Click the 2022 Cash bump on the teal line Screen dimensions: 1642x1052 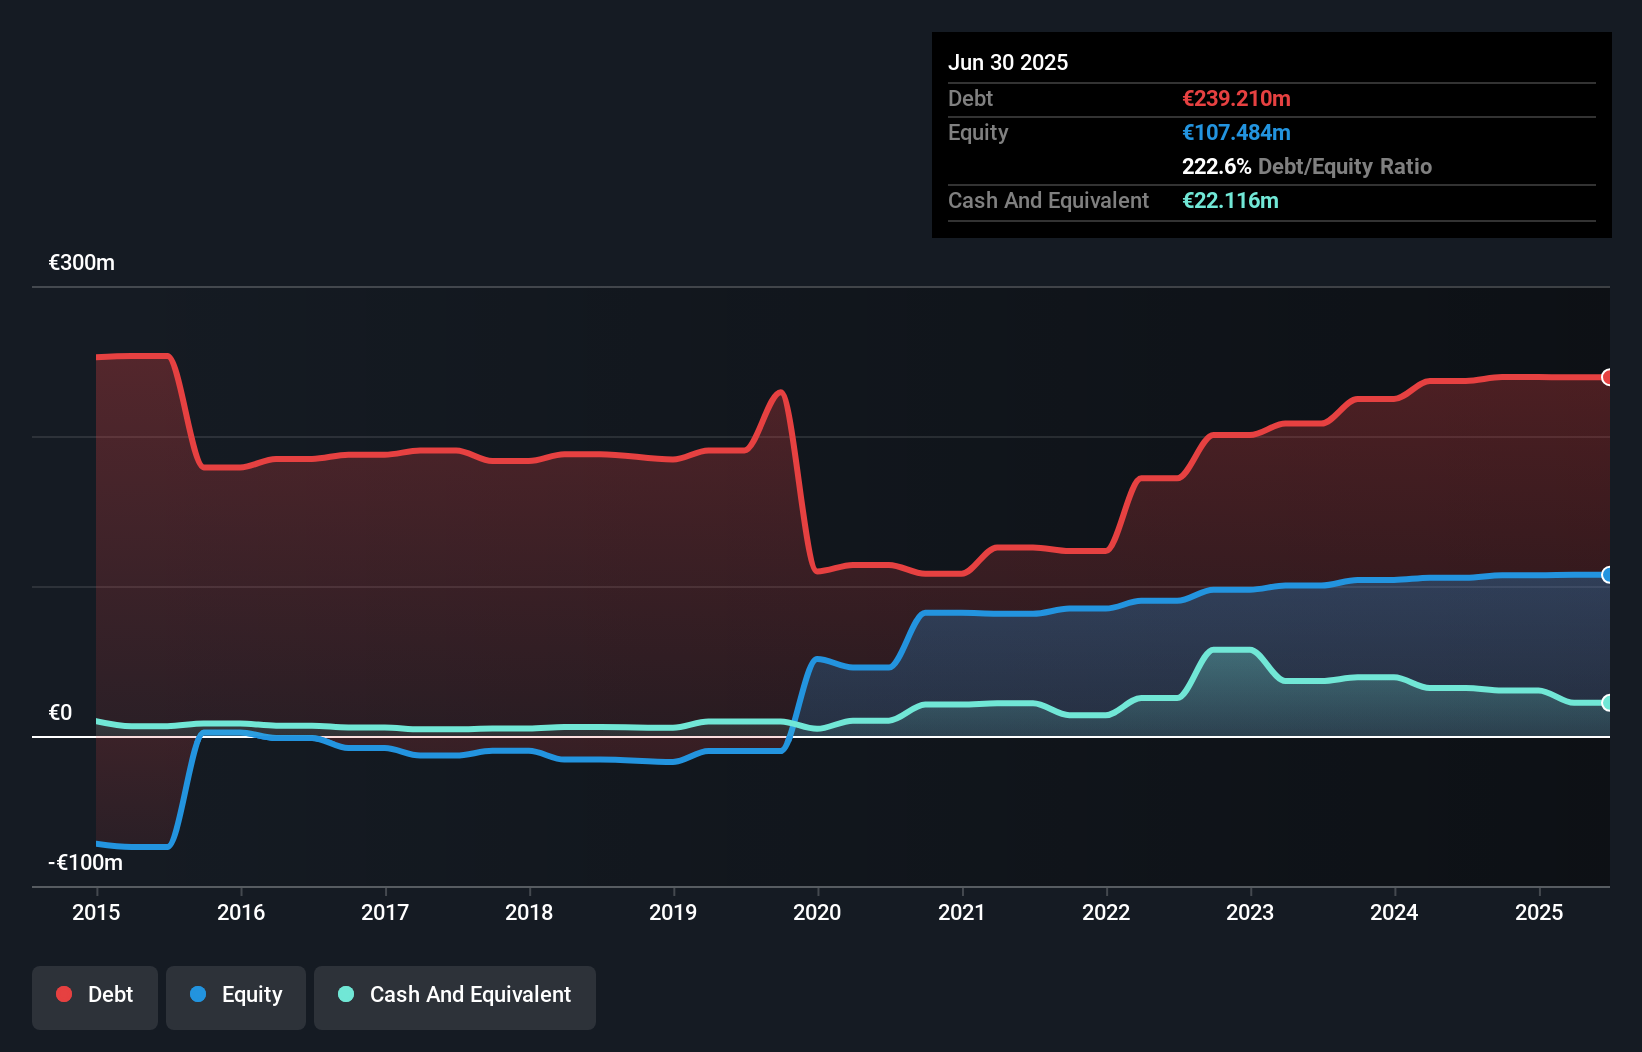point(1232,650)
